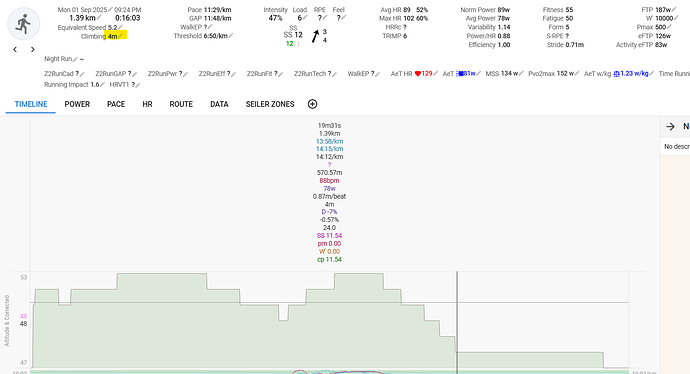The image size is (690, 374).
Task: Edit the Threshold 6:50/km pencil icon
Action: (231, 36)
